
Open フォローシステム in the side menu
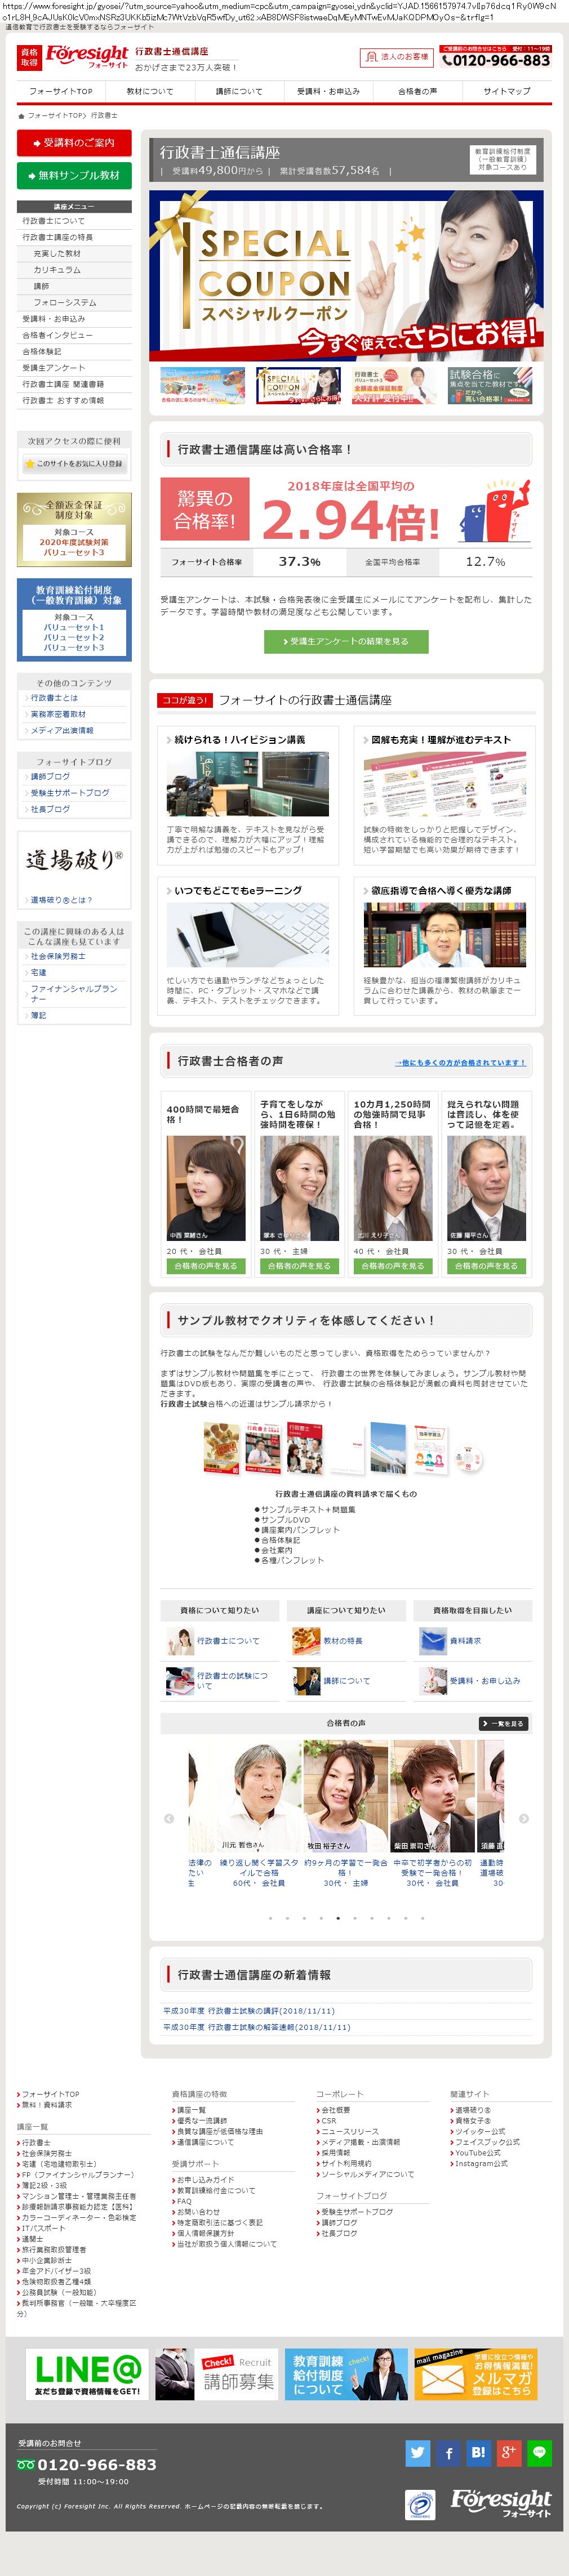pos(65,302)
